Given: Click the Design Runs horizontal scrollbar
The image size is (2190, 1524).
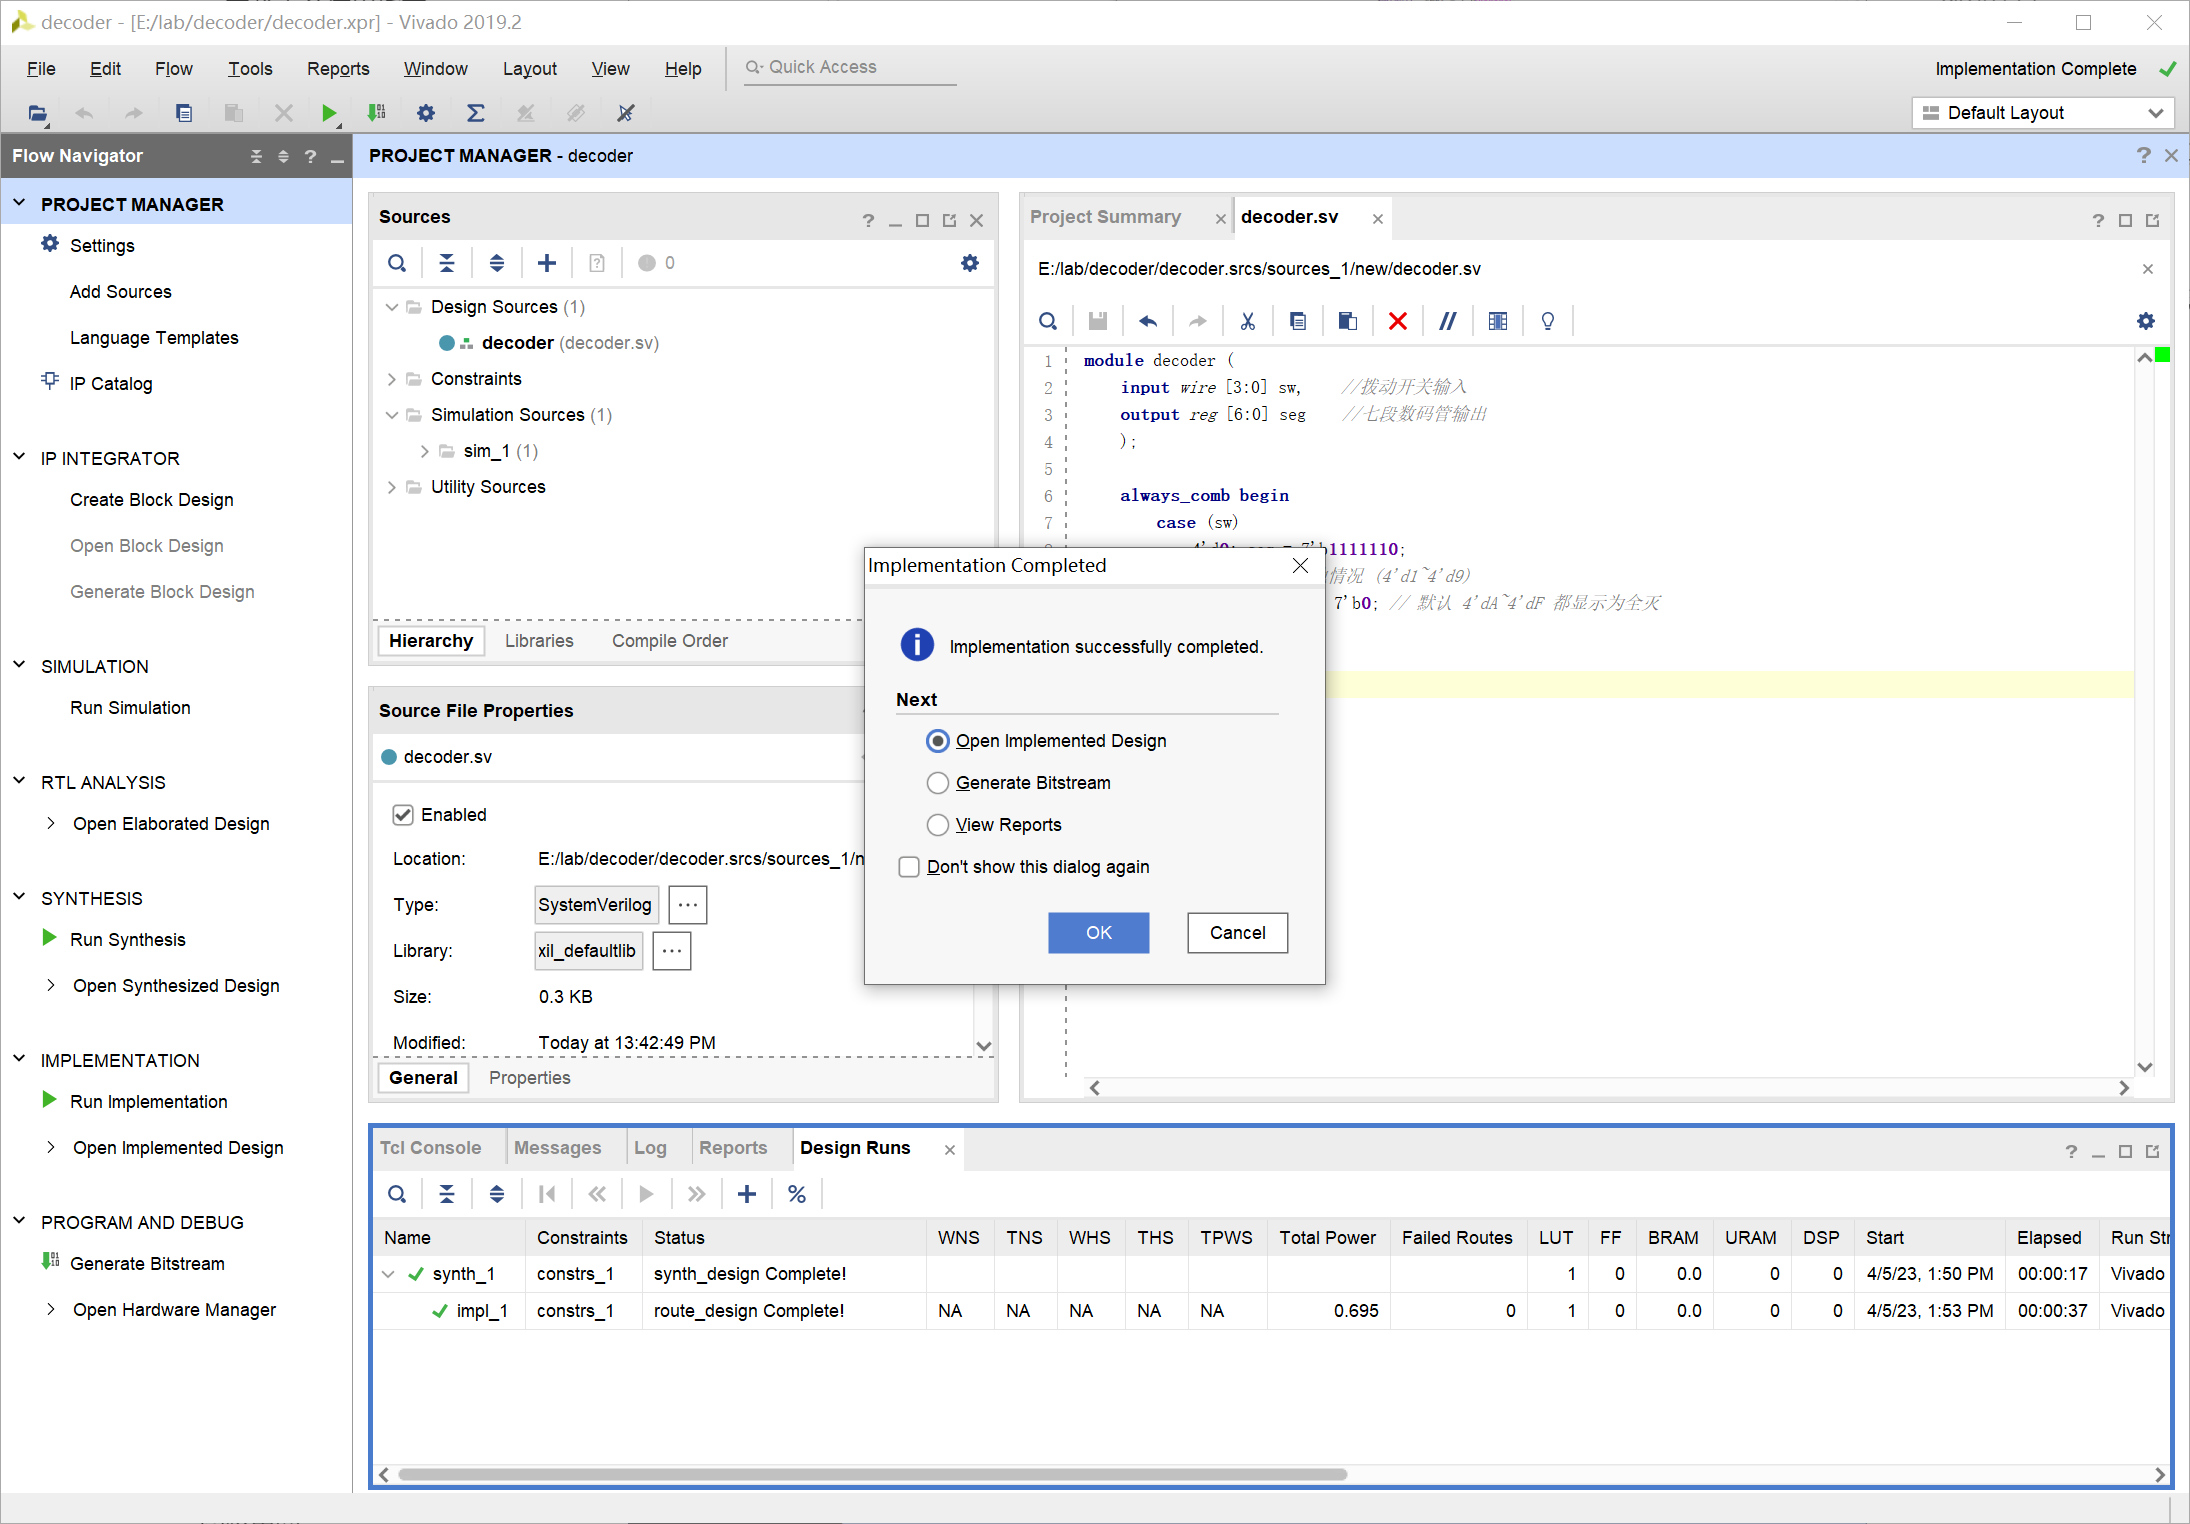Looking at the screenshot, I should coord(872,1474).
